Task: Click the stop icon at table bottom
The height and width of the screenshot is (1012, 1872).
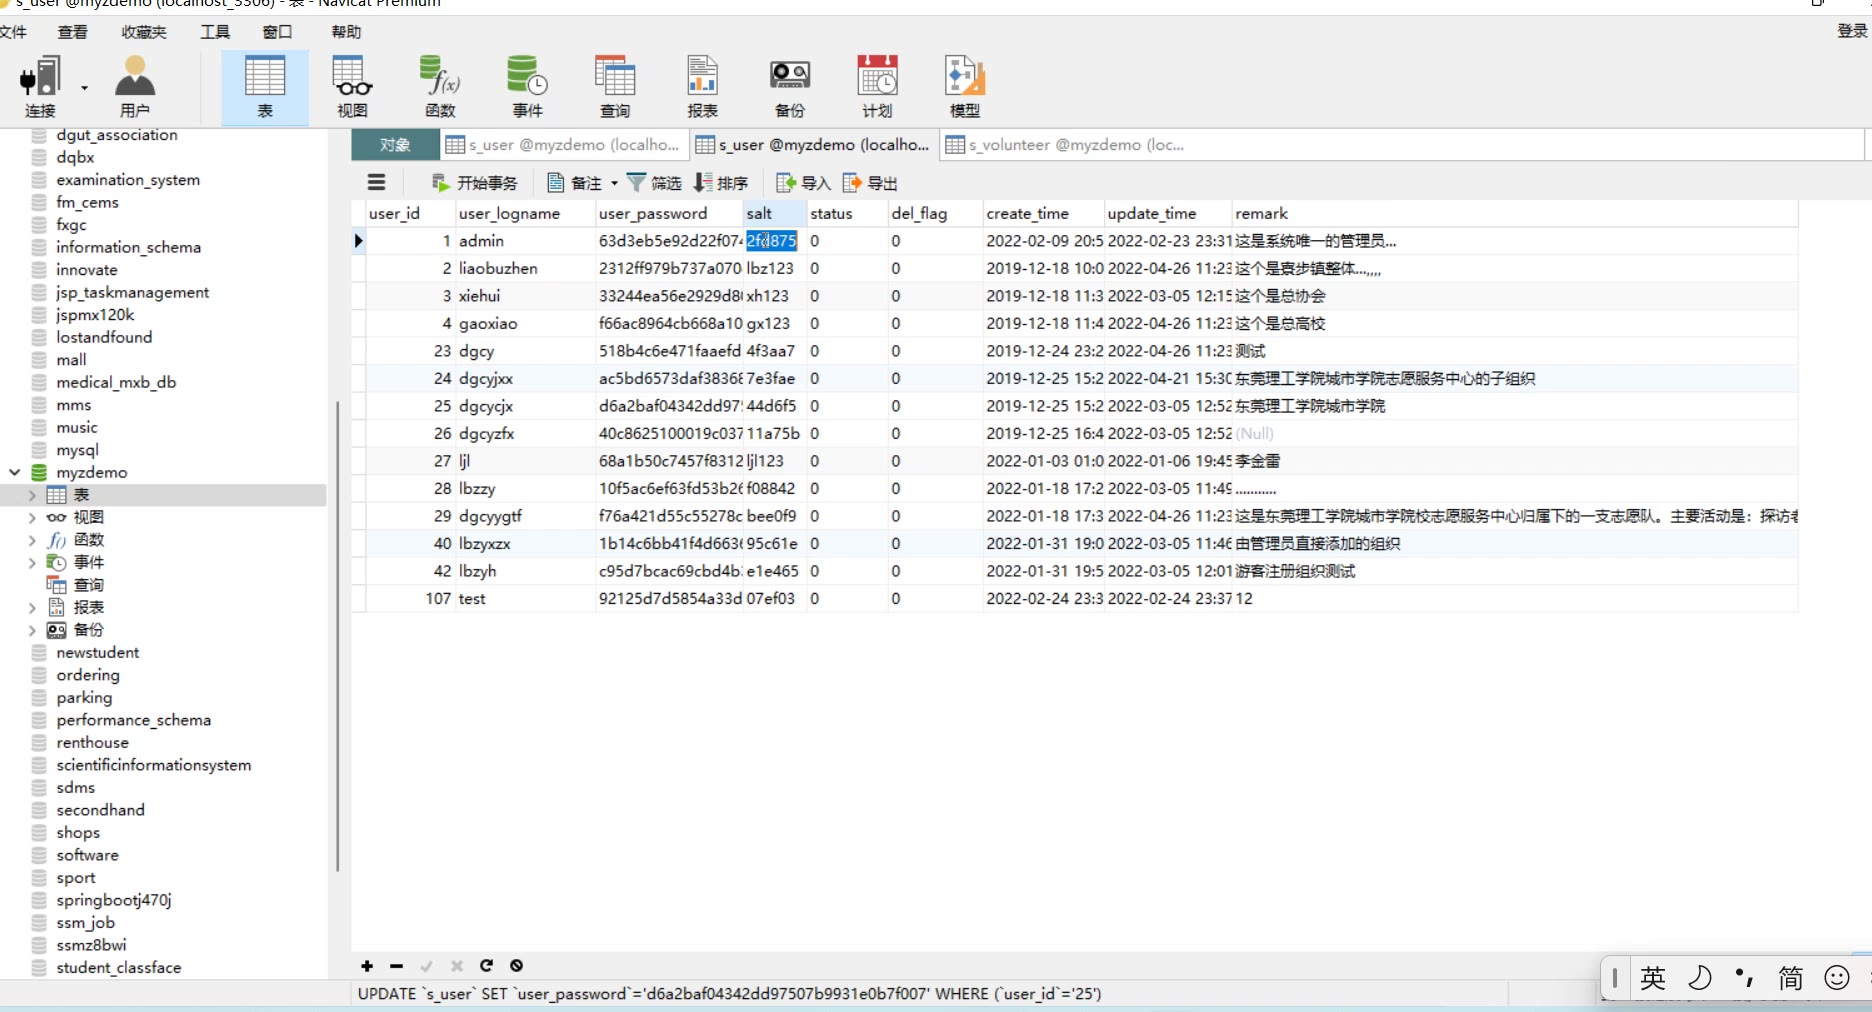Action: 516,966
